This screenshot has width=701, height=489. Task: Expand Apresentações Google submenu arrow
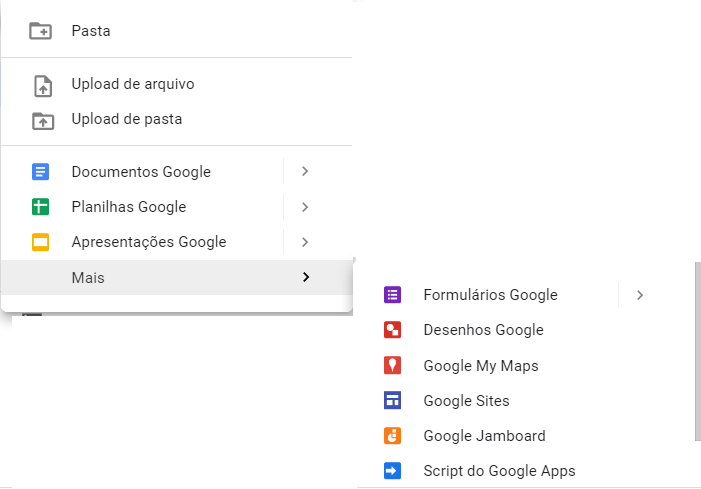pyautogui.click(x=305, y=242)
